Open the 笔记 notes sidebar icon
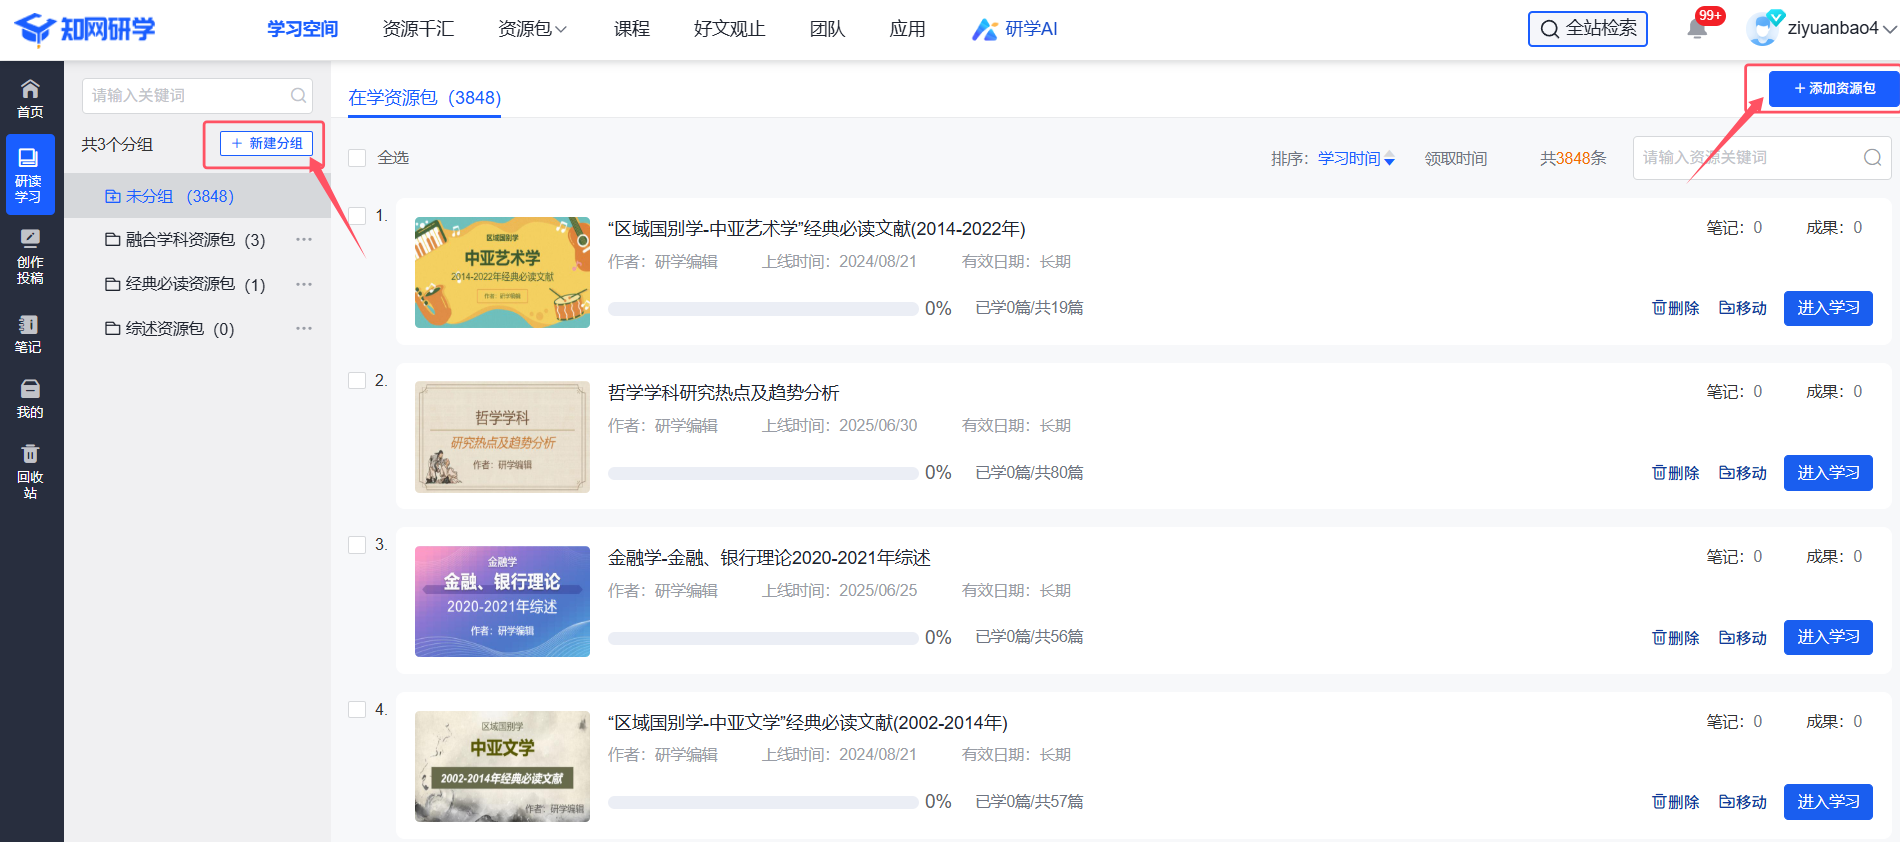Viewport: 1900px width, 842px height. pyautogui.click(x=28, y=334)
